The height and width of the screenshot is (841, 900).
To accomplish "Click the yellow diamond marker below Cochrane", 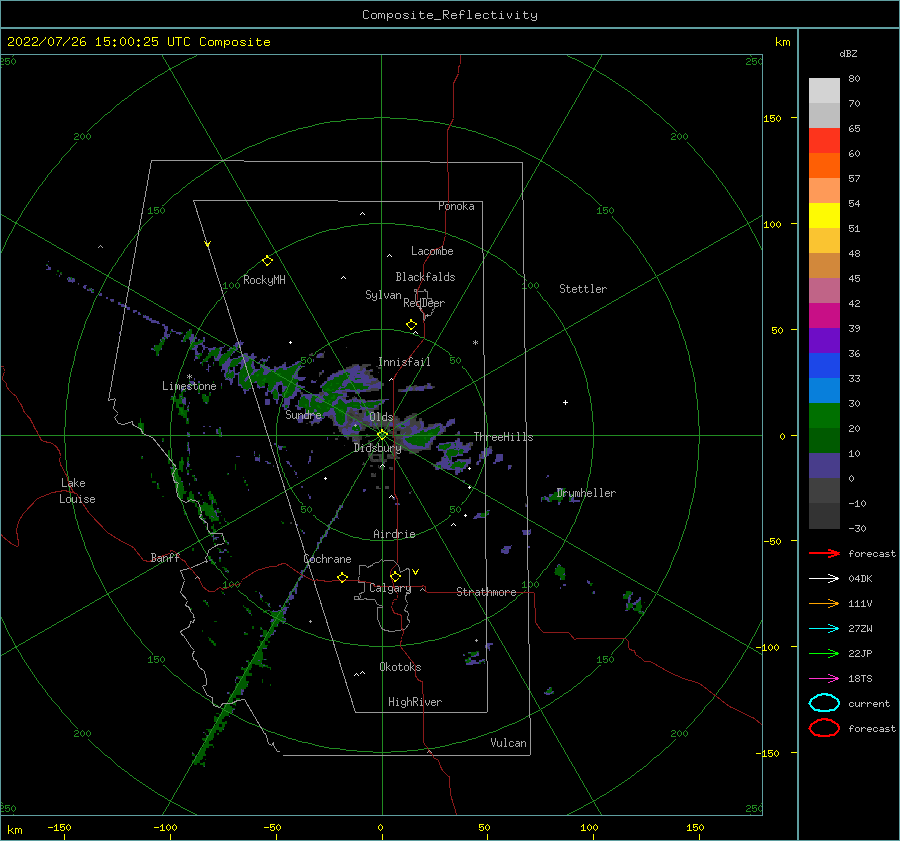I will click(343, 577).
